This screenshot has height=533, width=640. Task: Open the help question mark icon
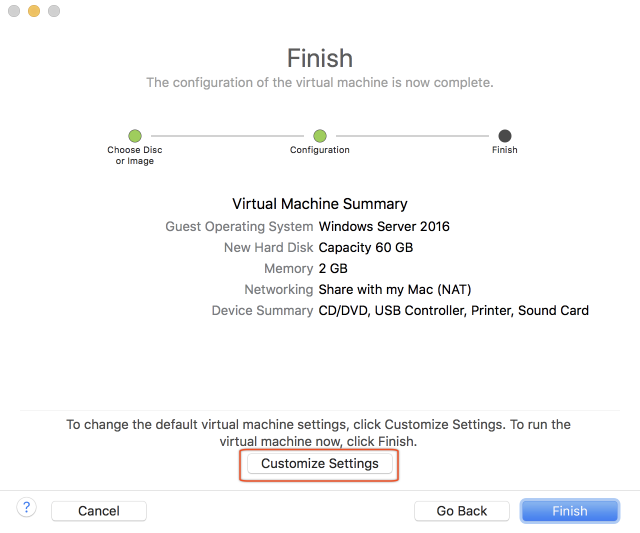point(28,508)
